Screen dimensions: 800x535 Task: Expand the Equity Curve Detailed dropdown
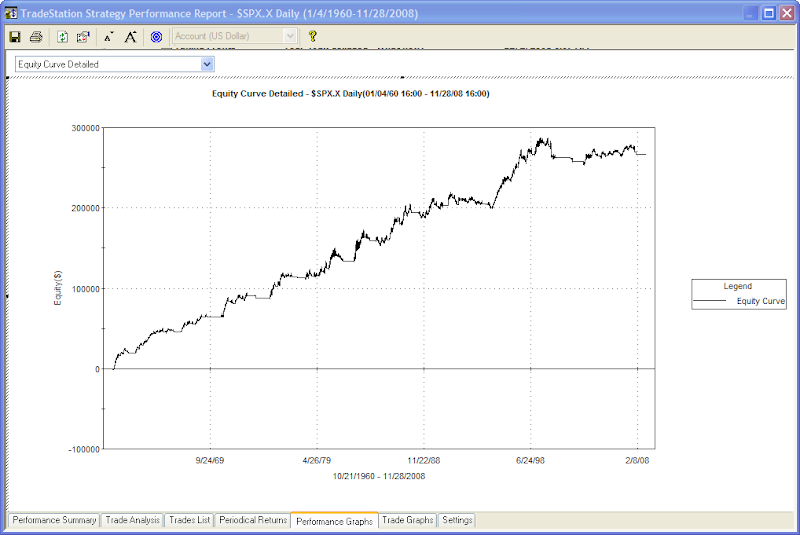(207, 64)
